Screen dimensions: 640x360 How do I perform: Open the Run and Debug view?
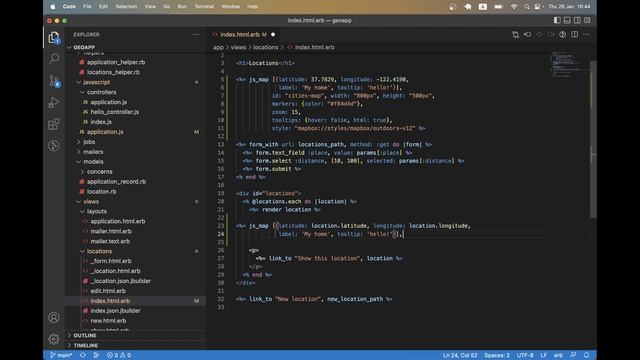point(54,102)
